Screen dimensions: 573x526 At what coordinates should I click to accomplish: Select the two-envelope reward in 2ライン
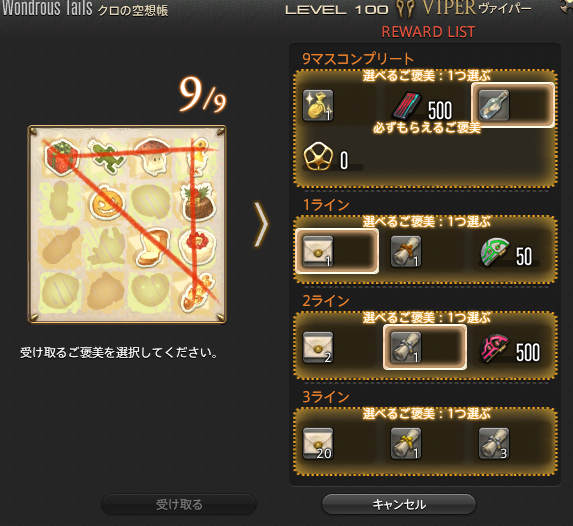pos(318,347)
